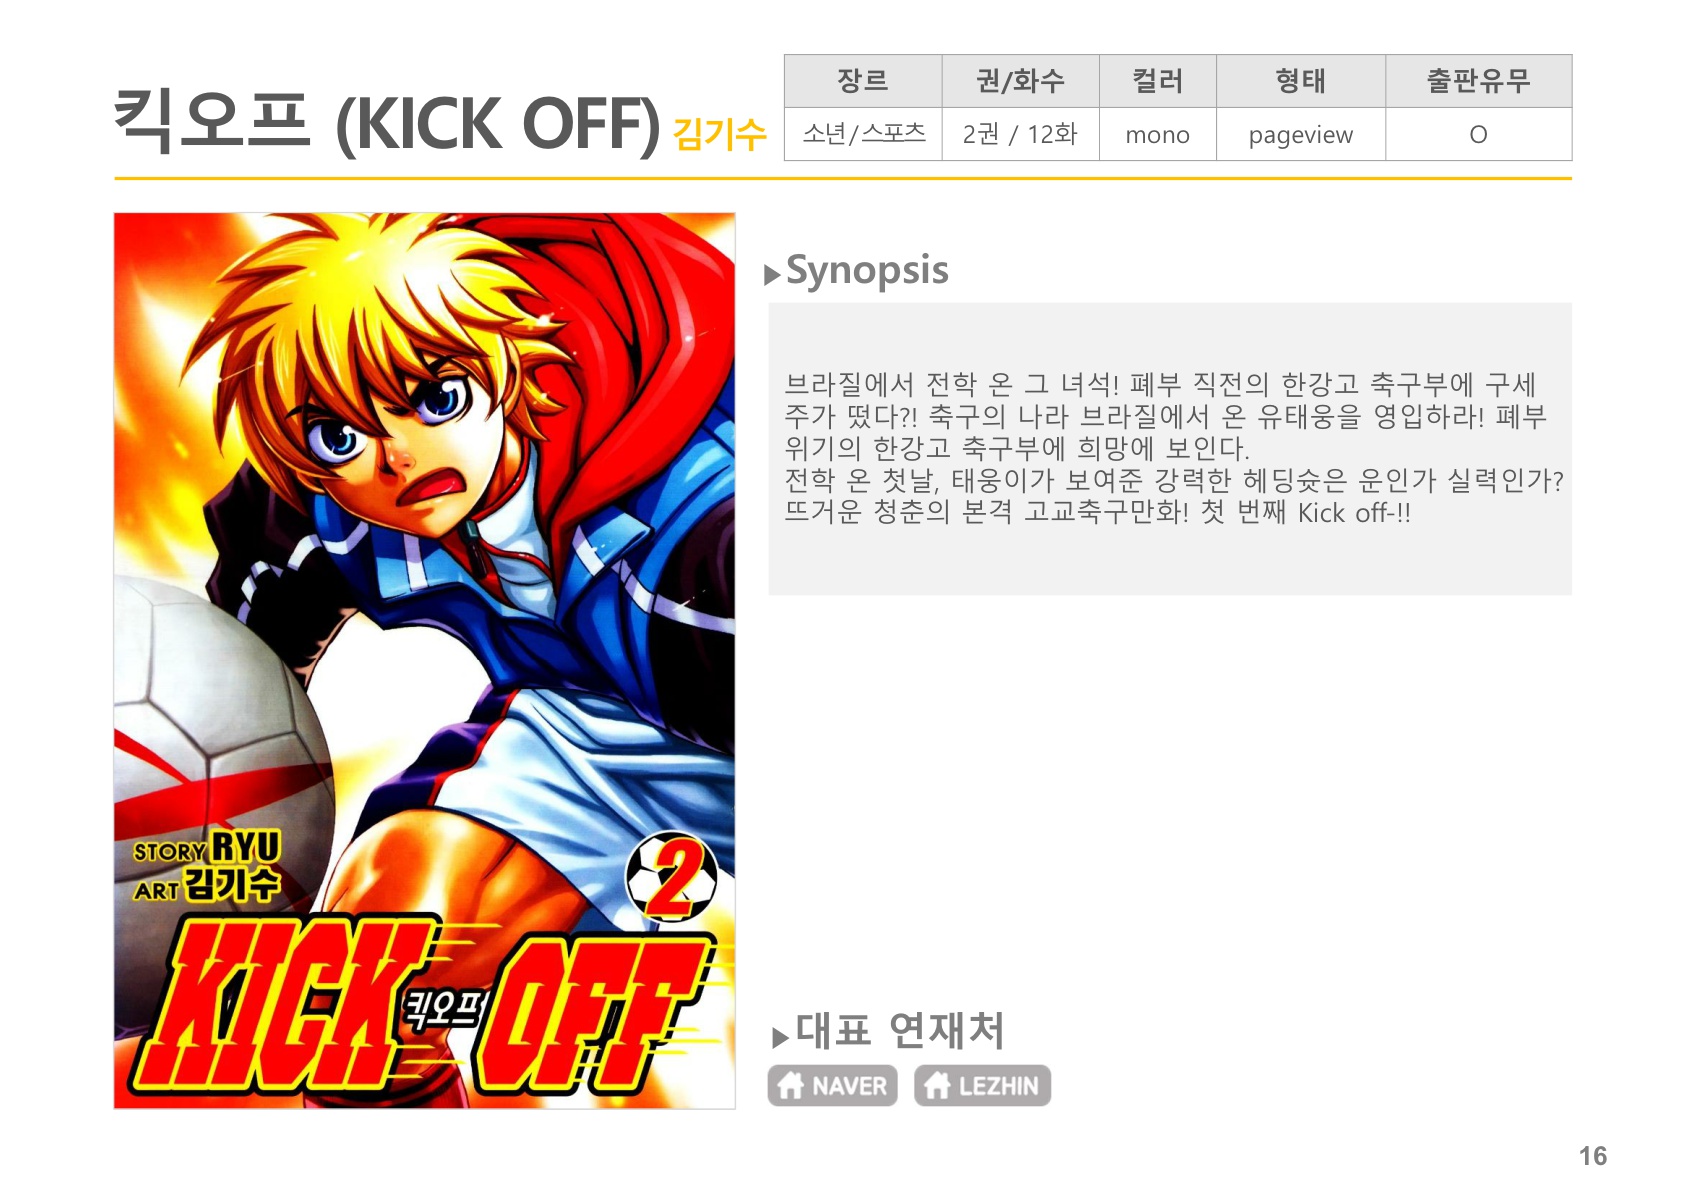Screen dimensions: 1682x1190
Task: Click the soccer ball volume 2 badge
Action: (671, 877)
